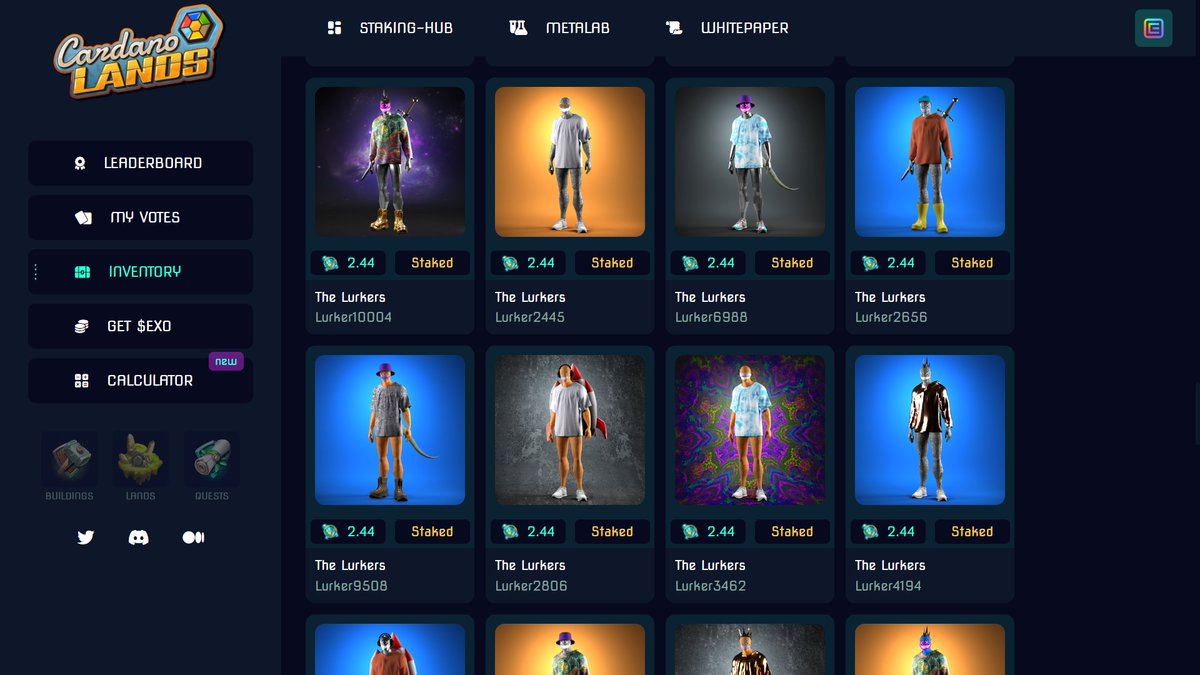Open the Metalab menu item
This screenshot has height=675, width=1200.
click(x=559, y=28)
